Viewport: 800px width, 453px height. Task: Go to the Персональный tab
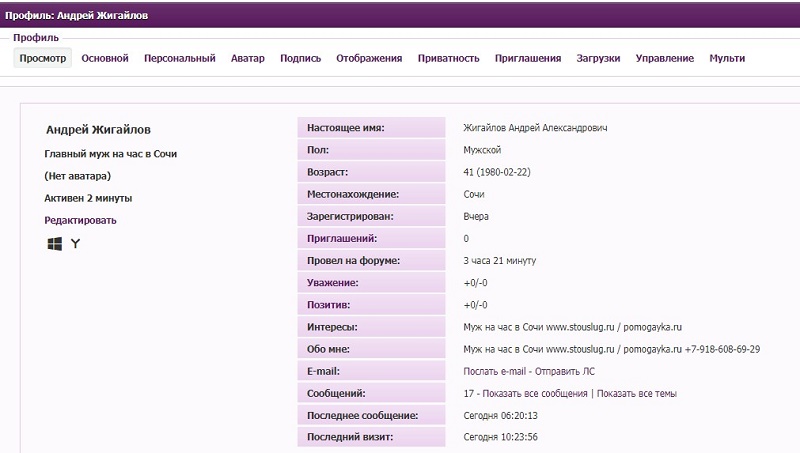[x=180, y=58]
